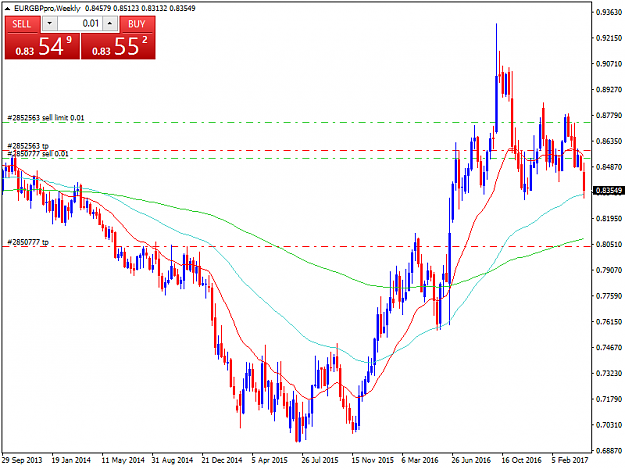Decrease lot volume with down arrow
This screenshot has height=469, width=625.
pyautogui.click(x=49, y=24)
